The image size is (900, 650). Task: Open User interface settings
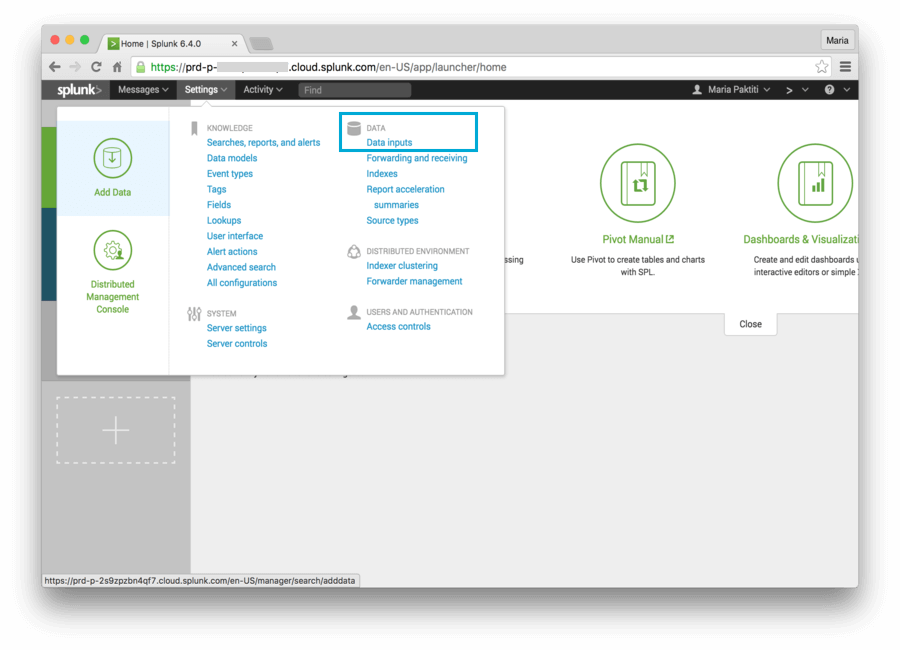(235, 236)
